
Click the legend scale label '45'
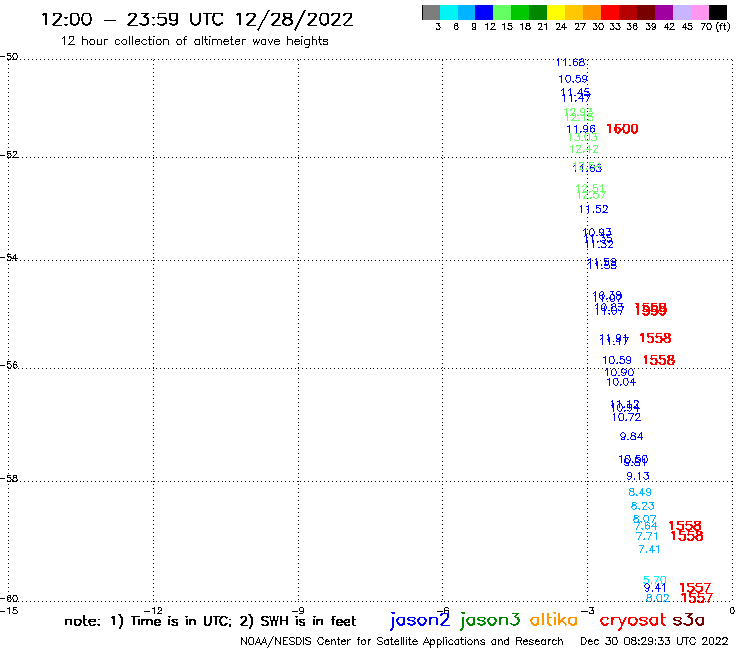[x=687, y=27]
